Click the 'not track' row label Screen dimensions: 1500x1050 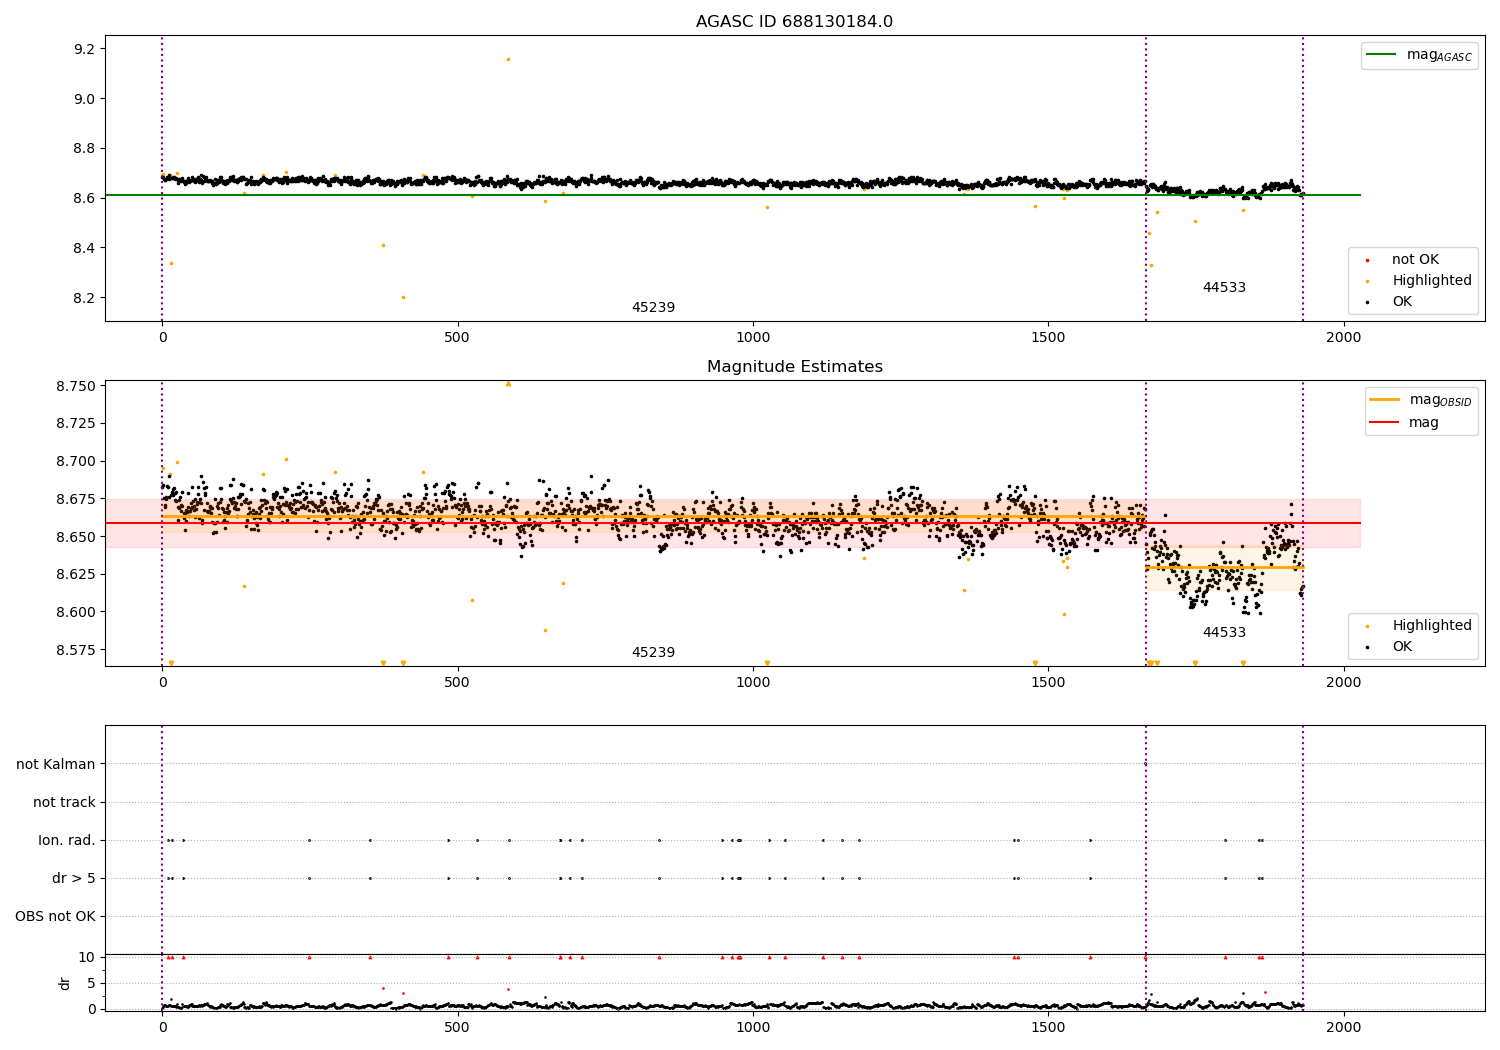64,803
